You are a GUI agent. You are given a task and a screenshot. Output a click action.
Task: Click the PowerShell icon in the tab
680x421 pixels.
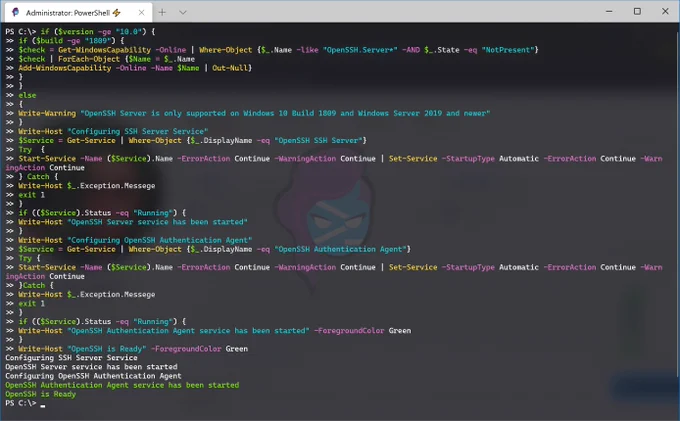(x=16, y=12)
